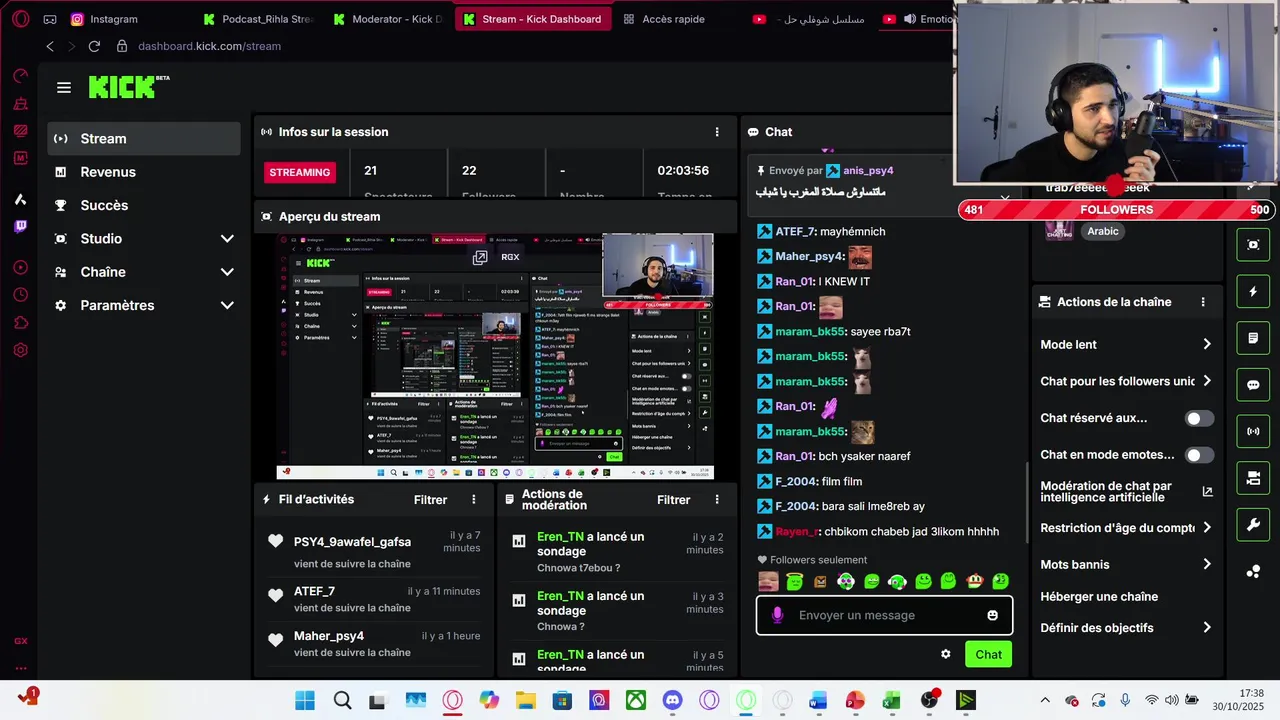Image resolution: width=1280 pixels, height=720 pixels.
Task: Toggle the Chat réservé aux... switch
Action: pos(1199,418)
